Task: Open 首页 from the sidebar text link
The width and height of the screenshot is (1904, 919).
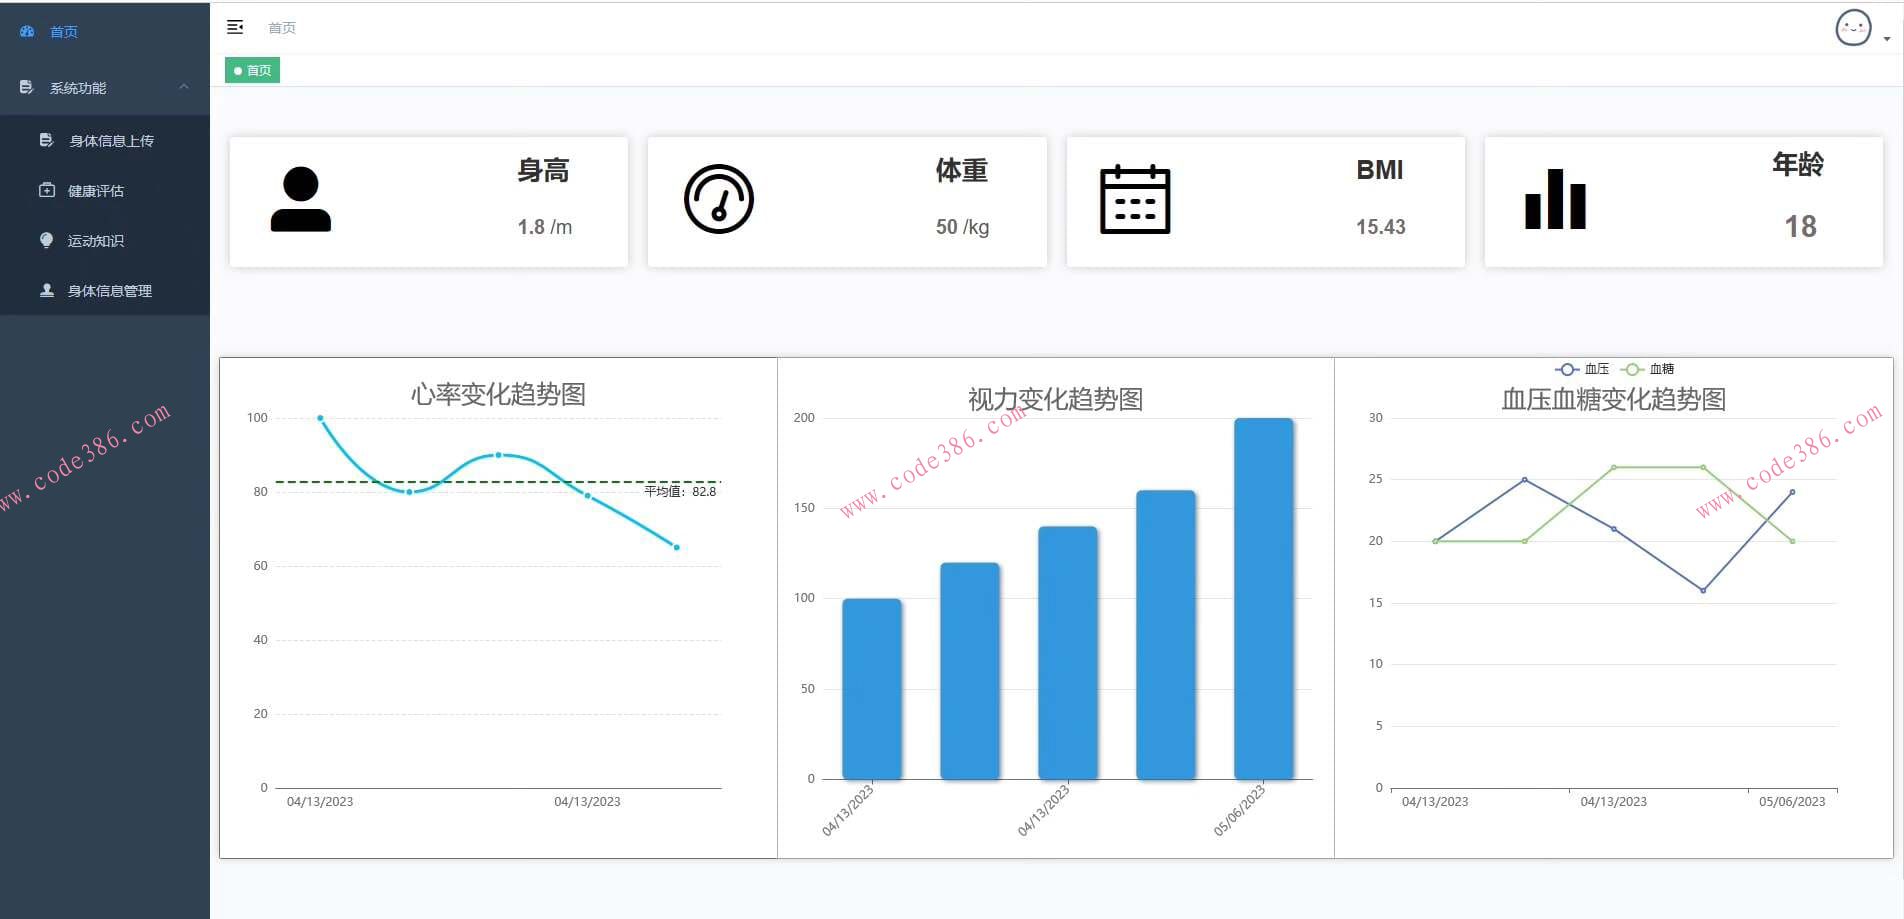Action: tap(63, 31)
